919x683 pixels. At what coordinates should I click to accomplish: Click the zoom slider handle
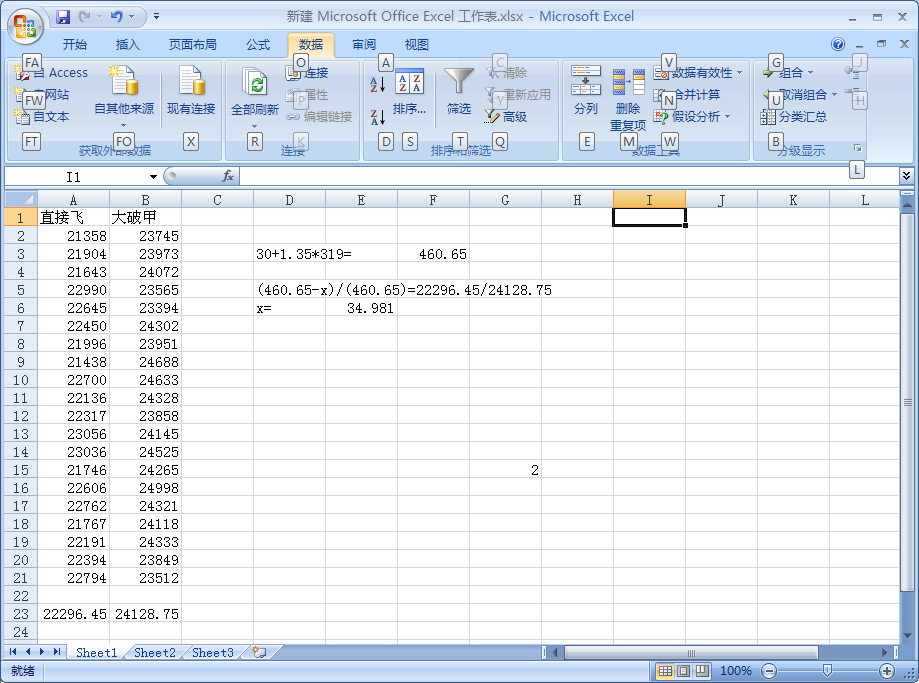tap(827, 671)
